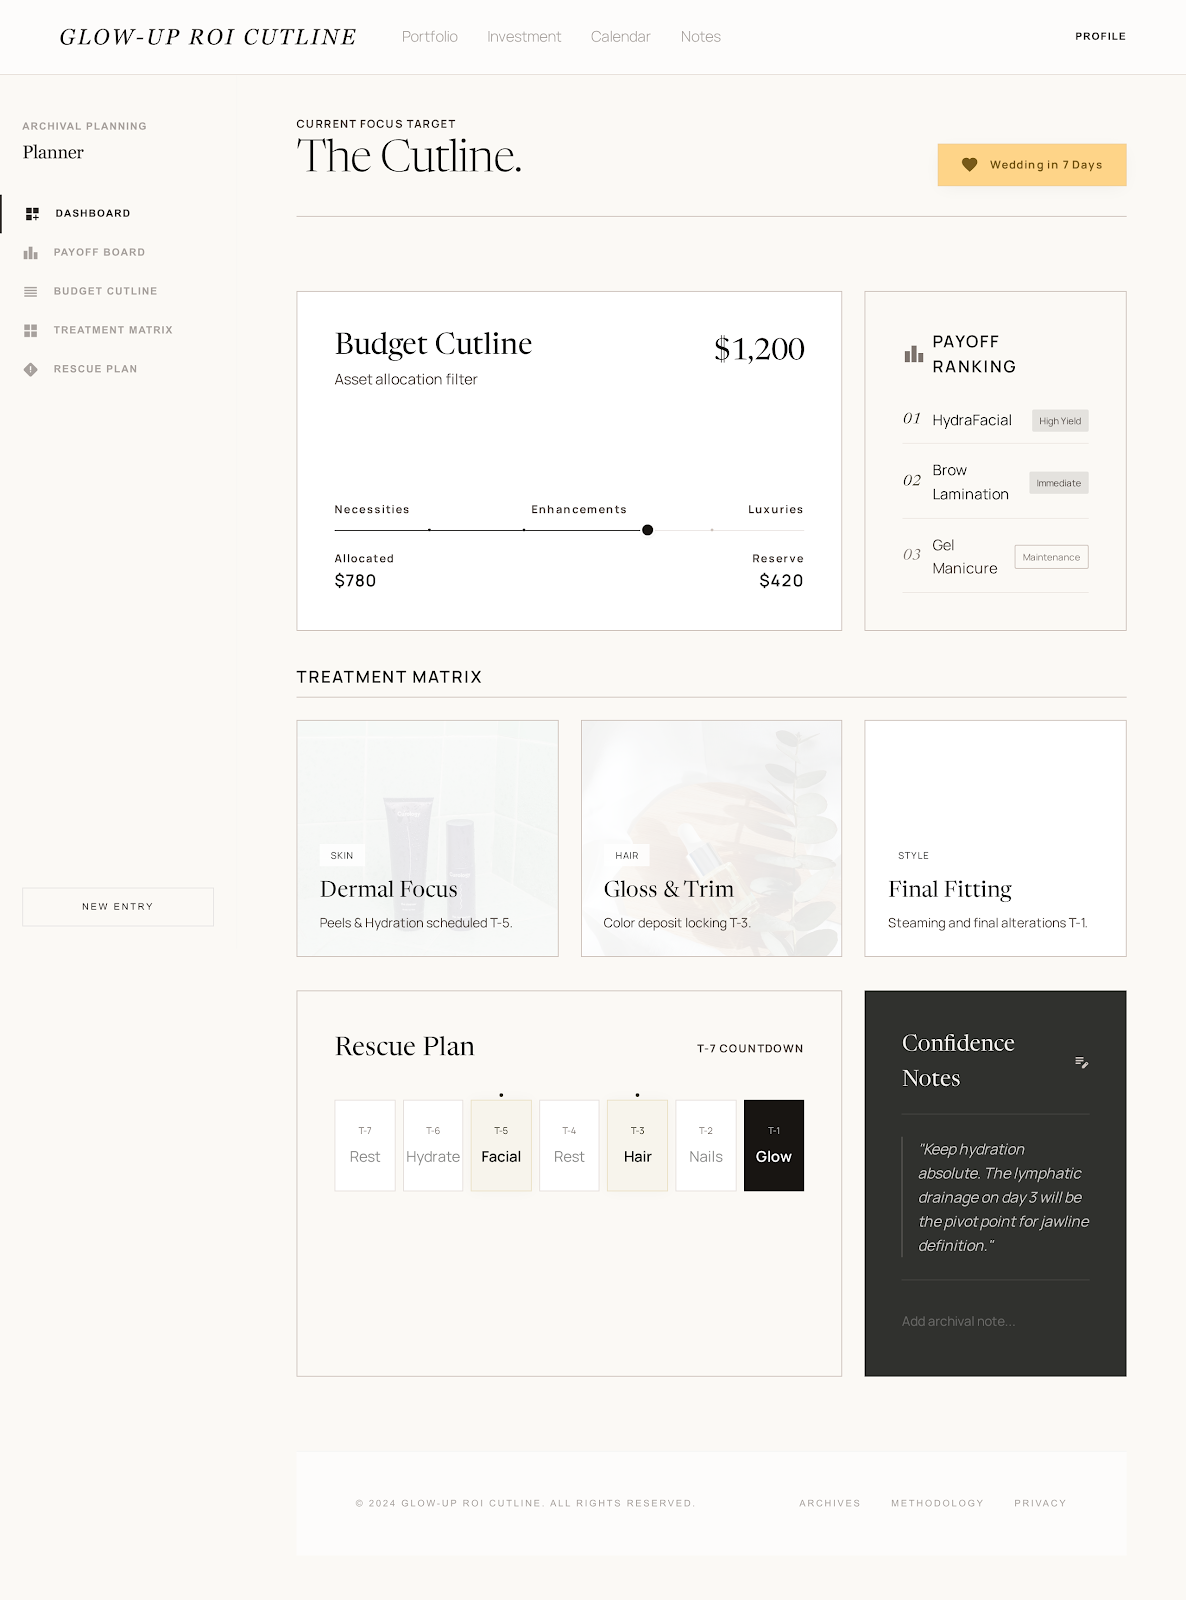Click the budget cutline slider handle
This screenshot has width=1186, height=1600.
pyautogui.click(x=648, y=530)
